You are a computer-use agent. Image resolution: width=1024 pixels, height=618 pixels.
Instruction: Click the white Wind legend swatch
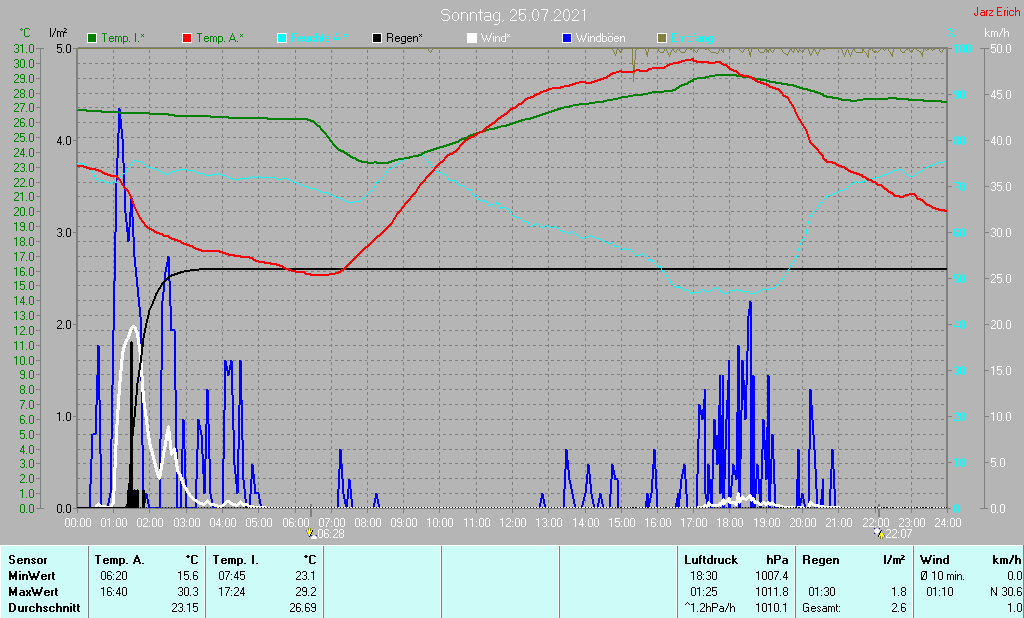coord(472,38)
